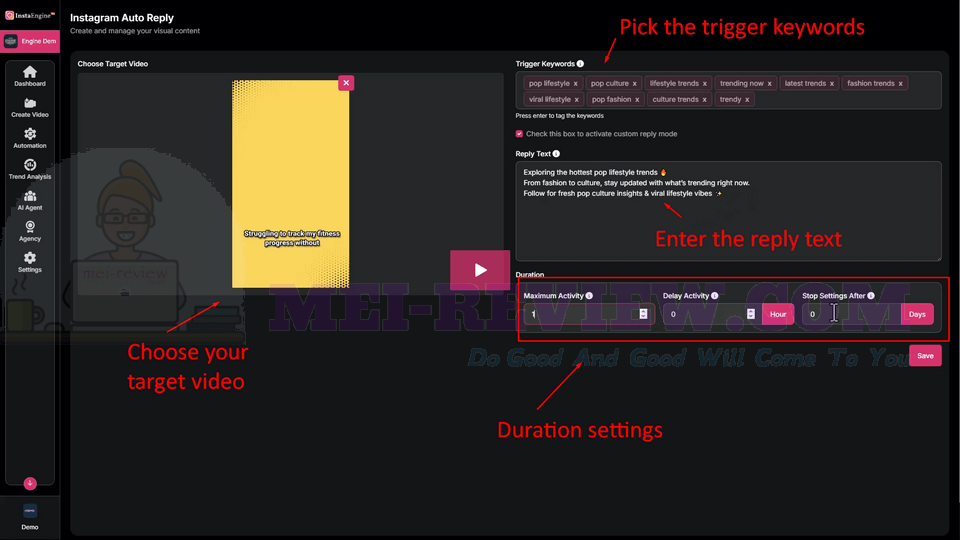Open the Agency section
Screen dimensions: 960x540
tap(29, 231)
